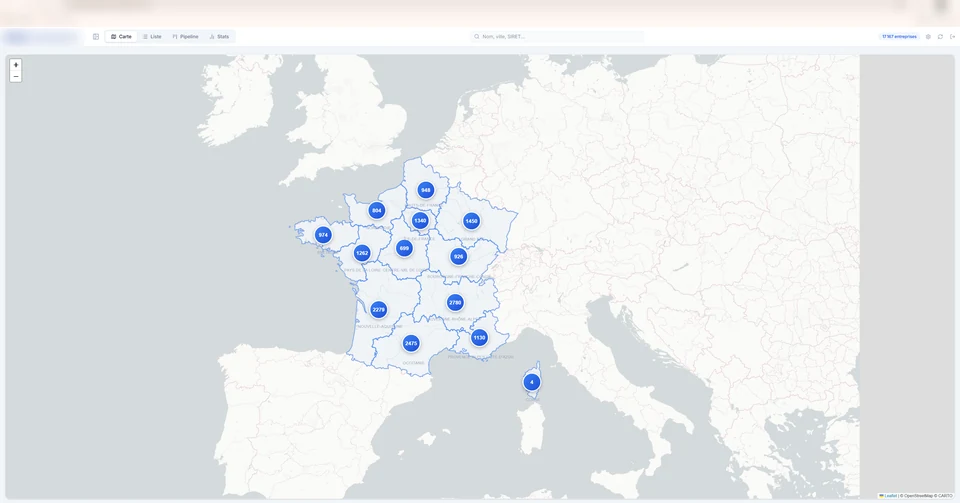Open the 1340 cluster marker
Viewport: 960px width, 503px height.
(420, 221)
